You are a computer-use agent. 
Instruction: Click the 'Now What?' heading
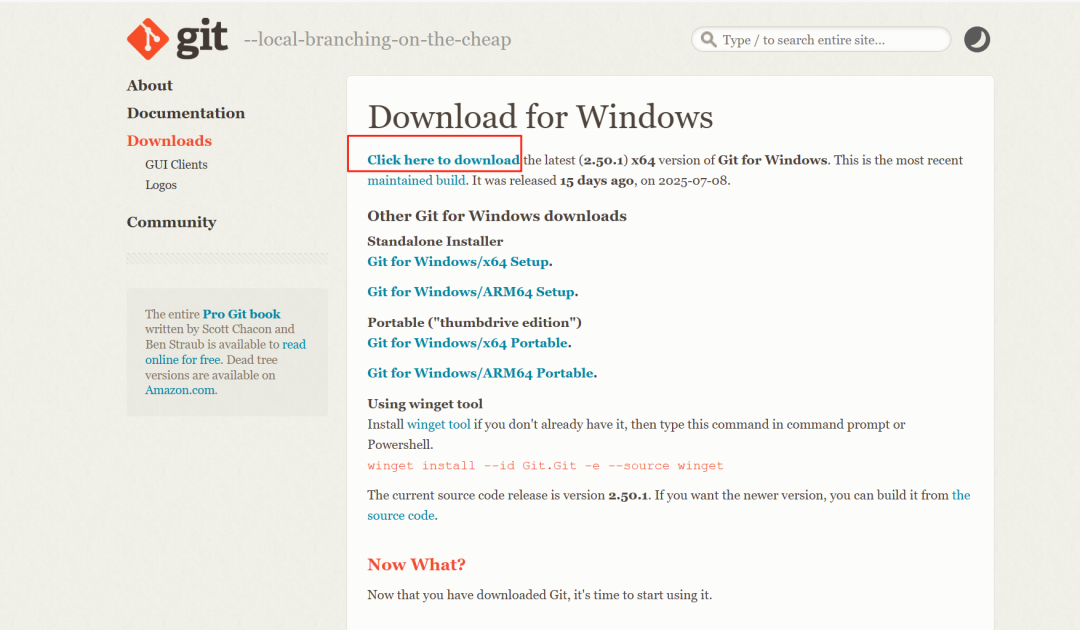click(x=417, y=565)
